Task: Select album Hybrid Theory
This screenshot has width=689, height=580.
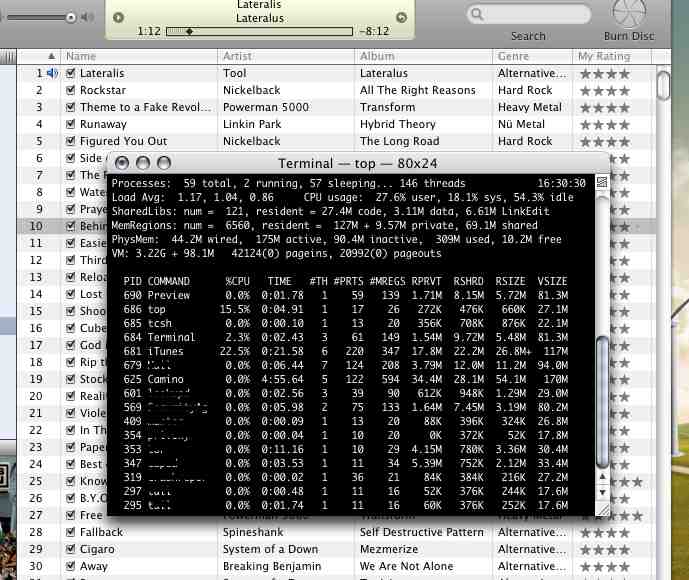Action: tap(398, 124)
